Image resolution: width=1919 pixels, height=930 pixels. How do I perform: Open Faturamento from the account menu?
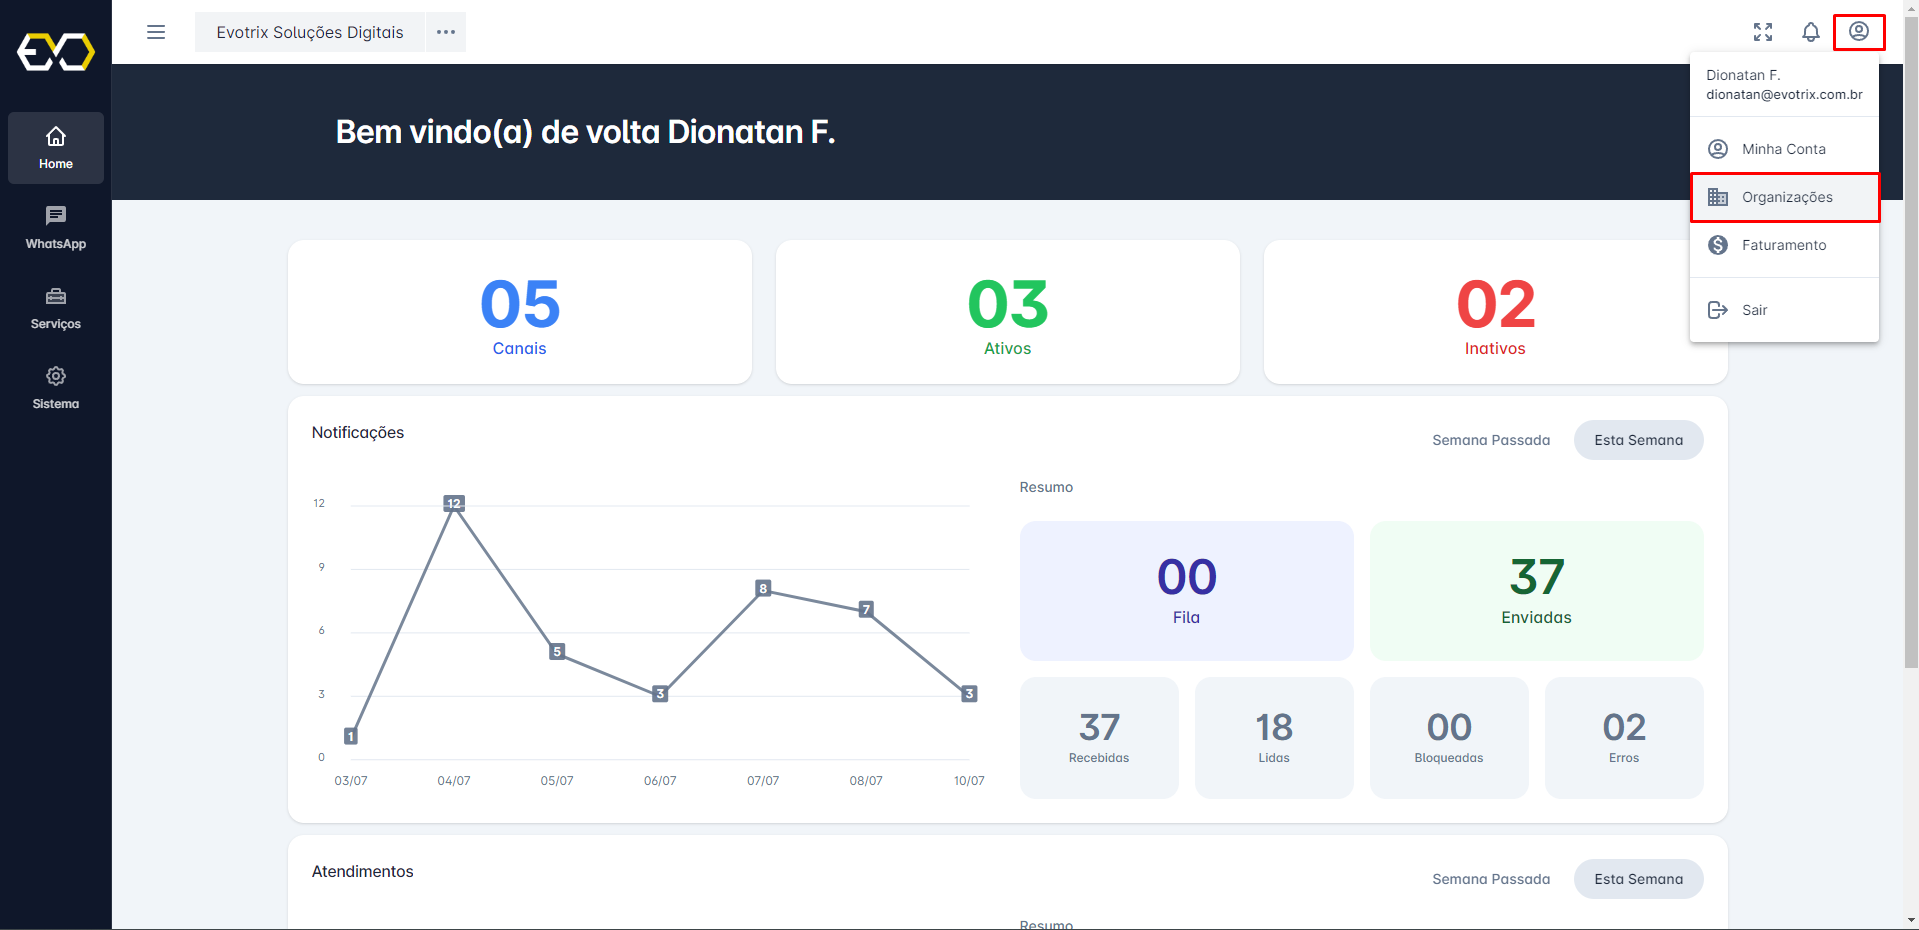coord(1784,245)
